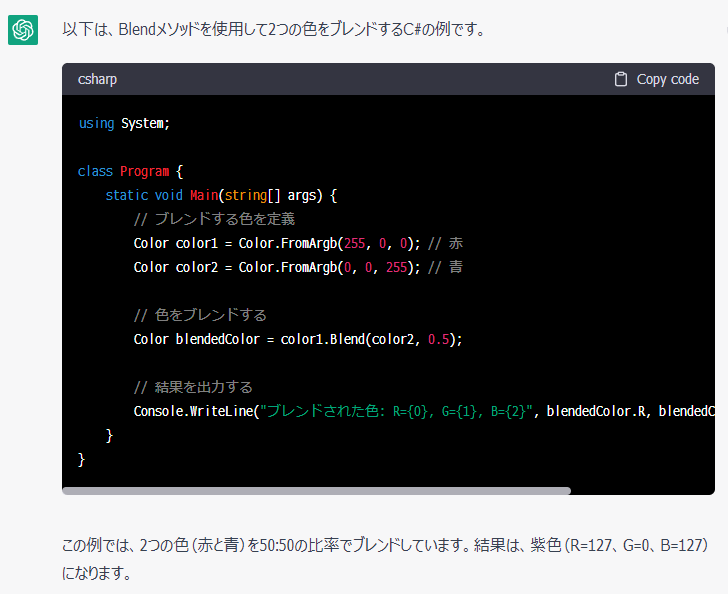This screenshot has width=728, height=594.
Task: Click the color2 FromArgb(0, 0, 255) line
Action: click(298, 267)
